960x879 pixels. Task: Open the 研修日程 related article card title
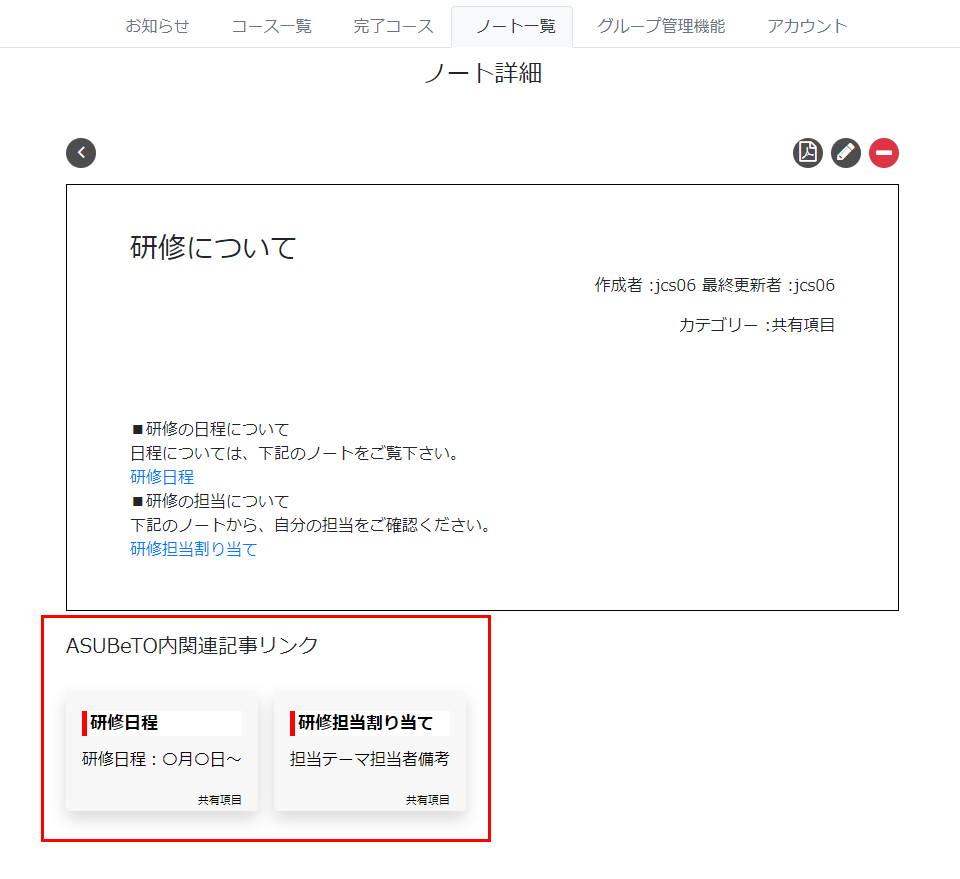[x=124, y=723]
